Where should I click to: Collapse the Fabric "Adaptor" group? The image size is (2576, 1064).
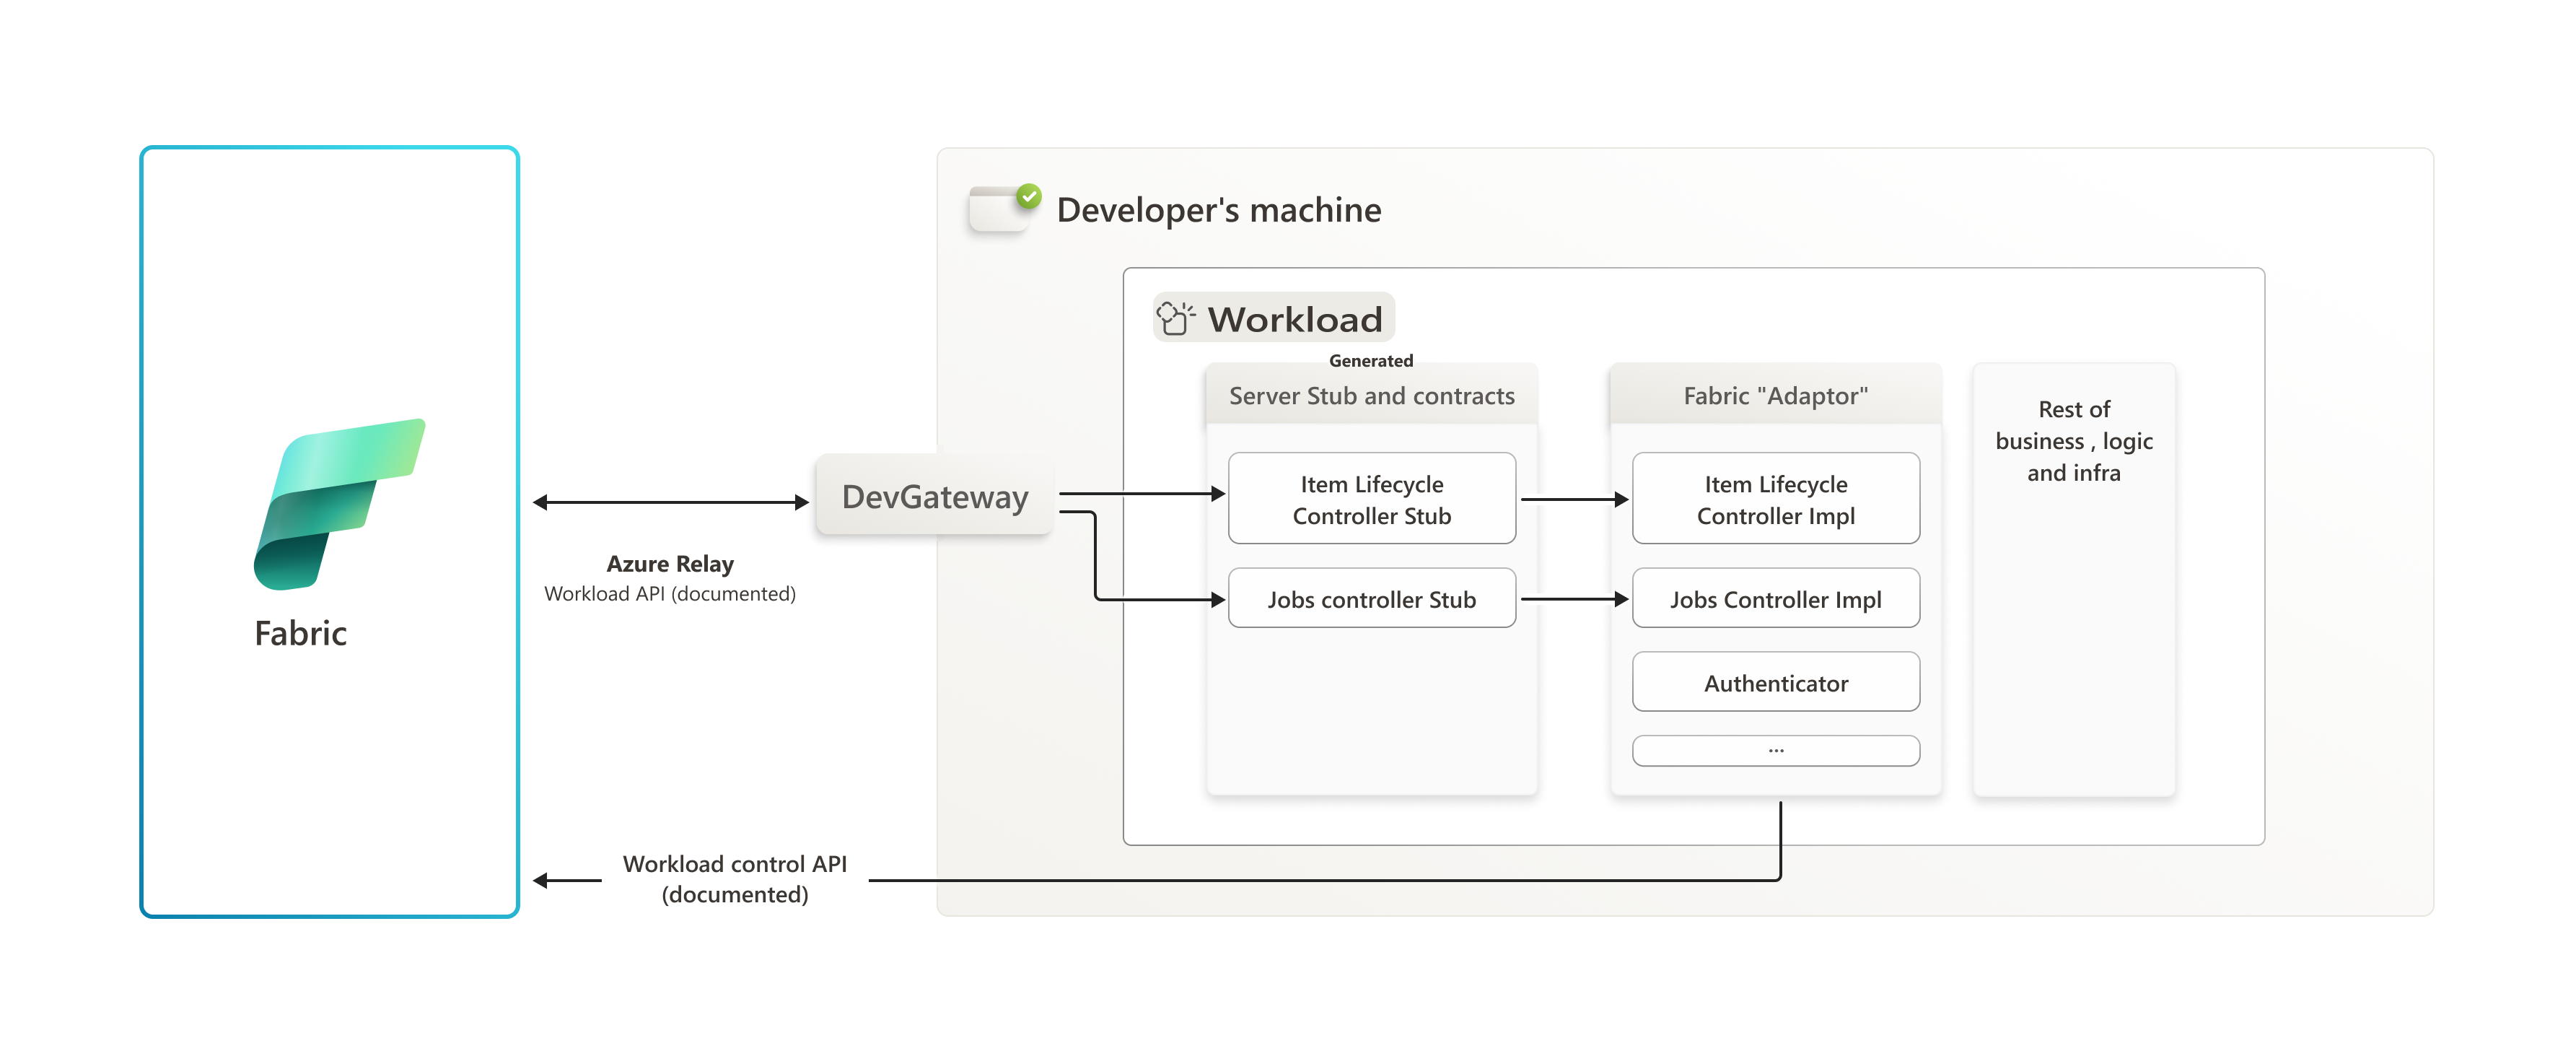[x=1776, y=395]
